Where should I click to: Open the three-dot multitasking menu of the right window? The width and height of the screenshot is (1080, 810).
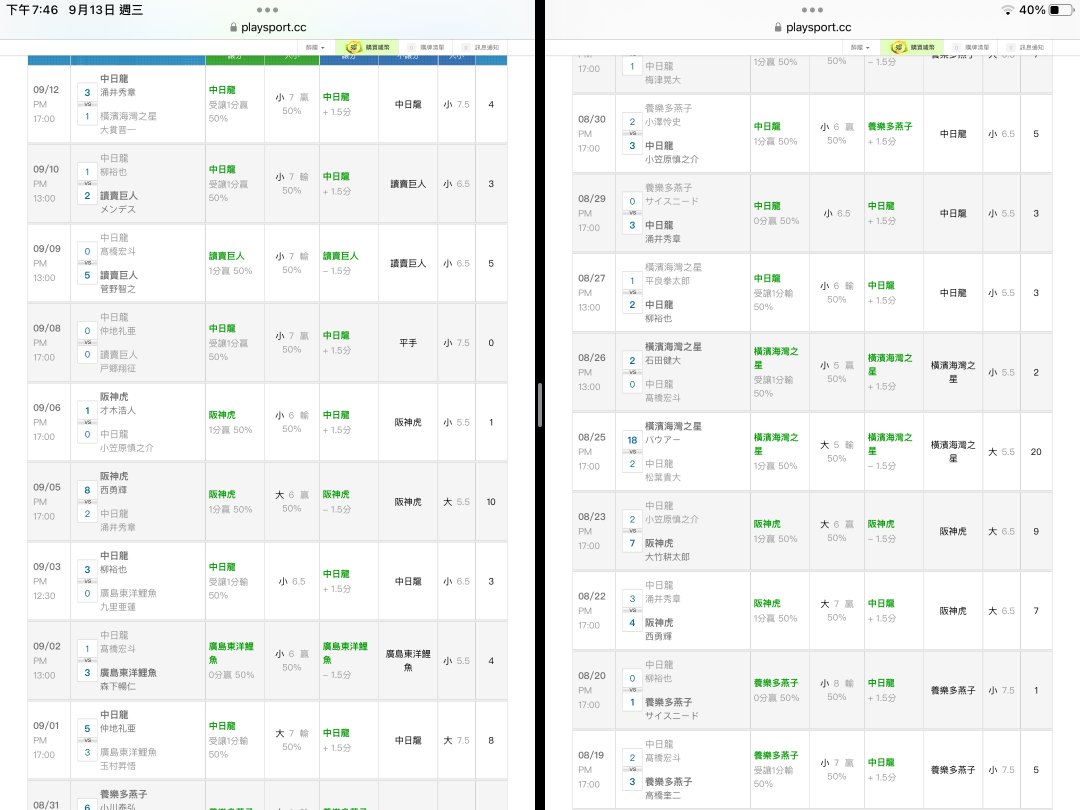(x=812, y=10)
